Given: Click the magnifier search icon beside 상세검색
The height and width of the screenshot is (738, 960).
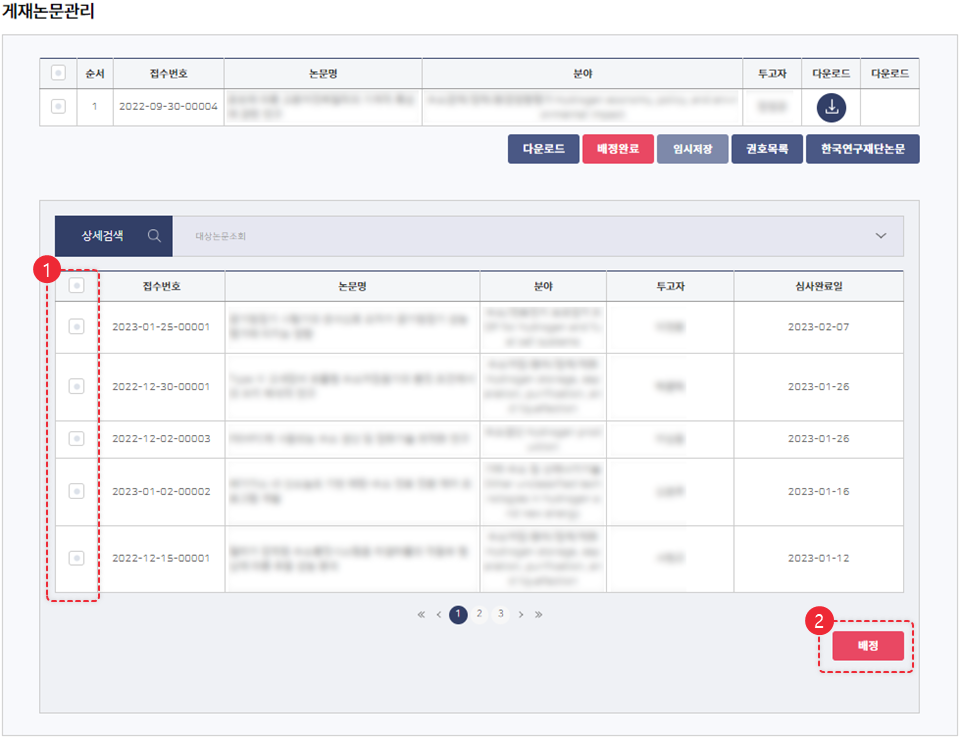Looking at the screenshot, I should pyautogui.click(x=154, y=236).
